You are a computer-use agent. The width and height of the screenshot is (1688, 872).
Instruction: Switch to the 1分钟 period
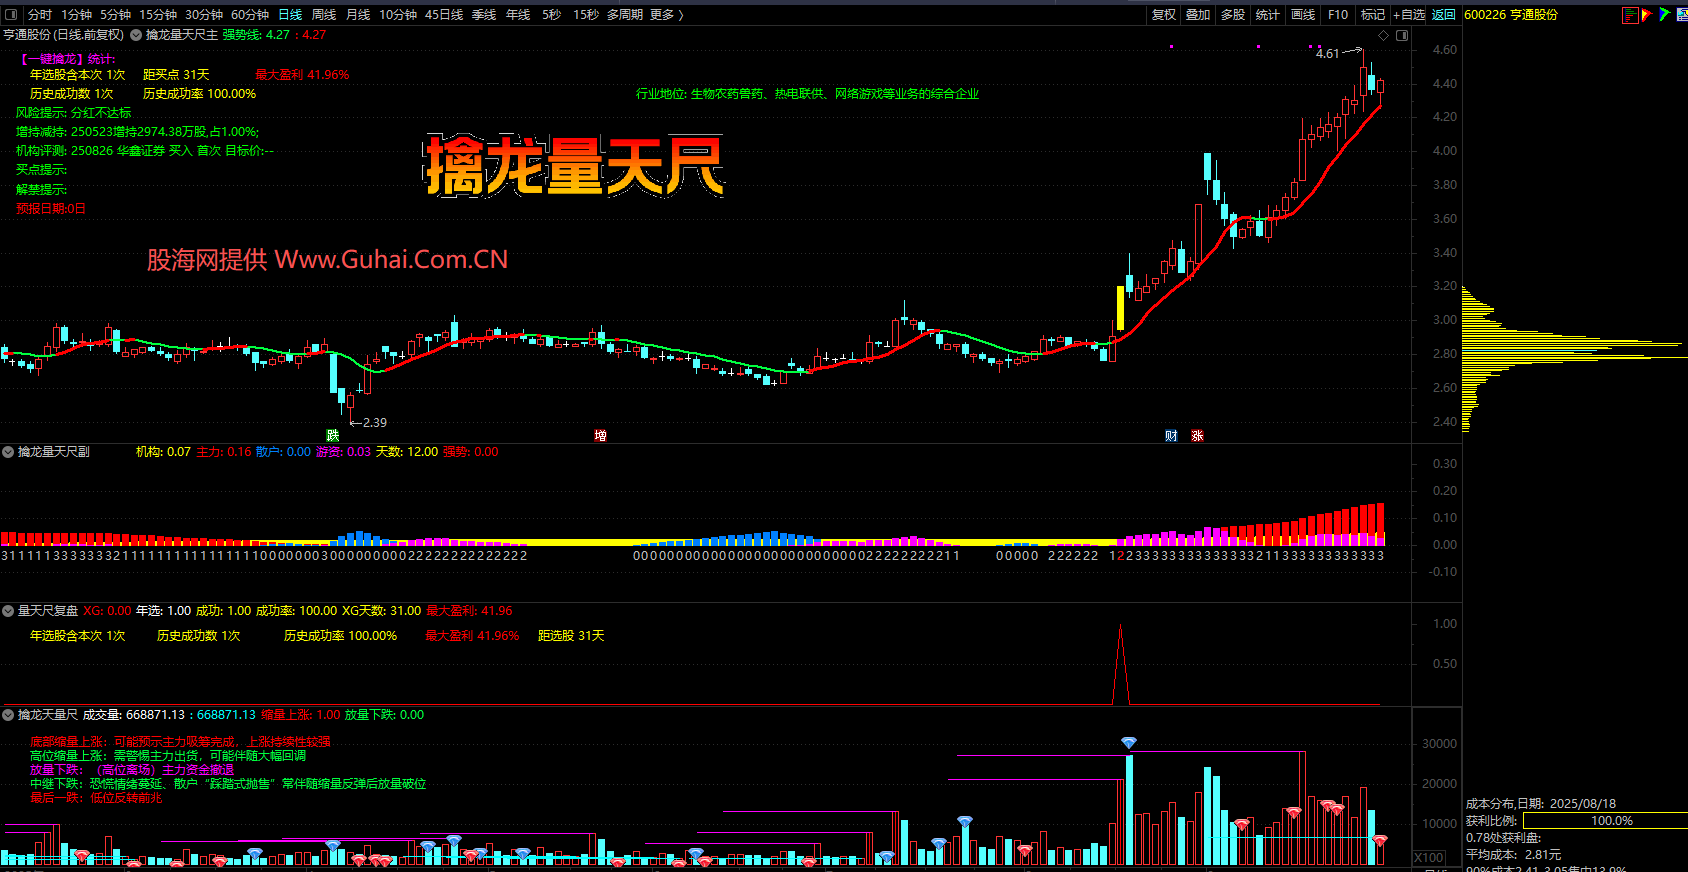(x=77, y=15)
